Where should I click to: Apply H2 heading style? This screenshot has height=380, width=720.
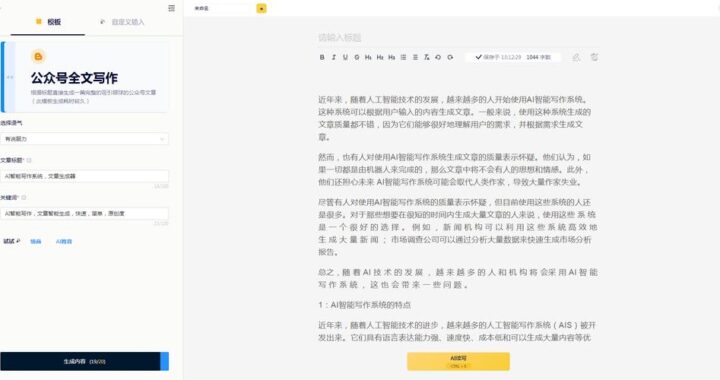[380, 57]
